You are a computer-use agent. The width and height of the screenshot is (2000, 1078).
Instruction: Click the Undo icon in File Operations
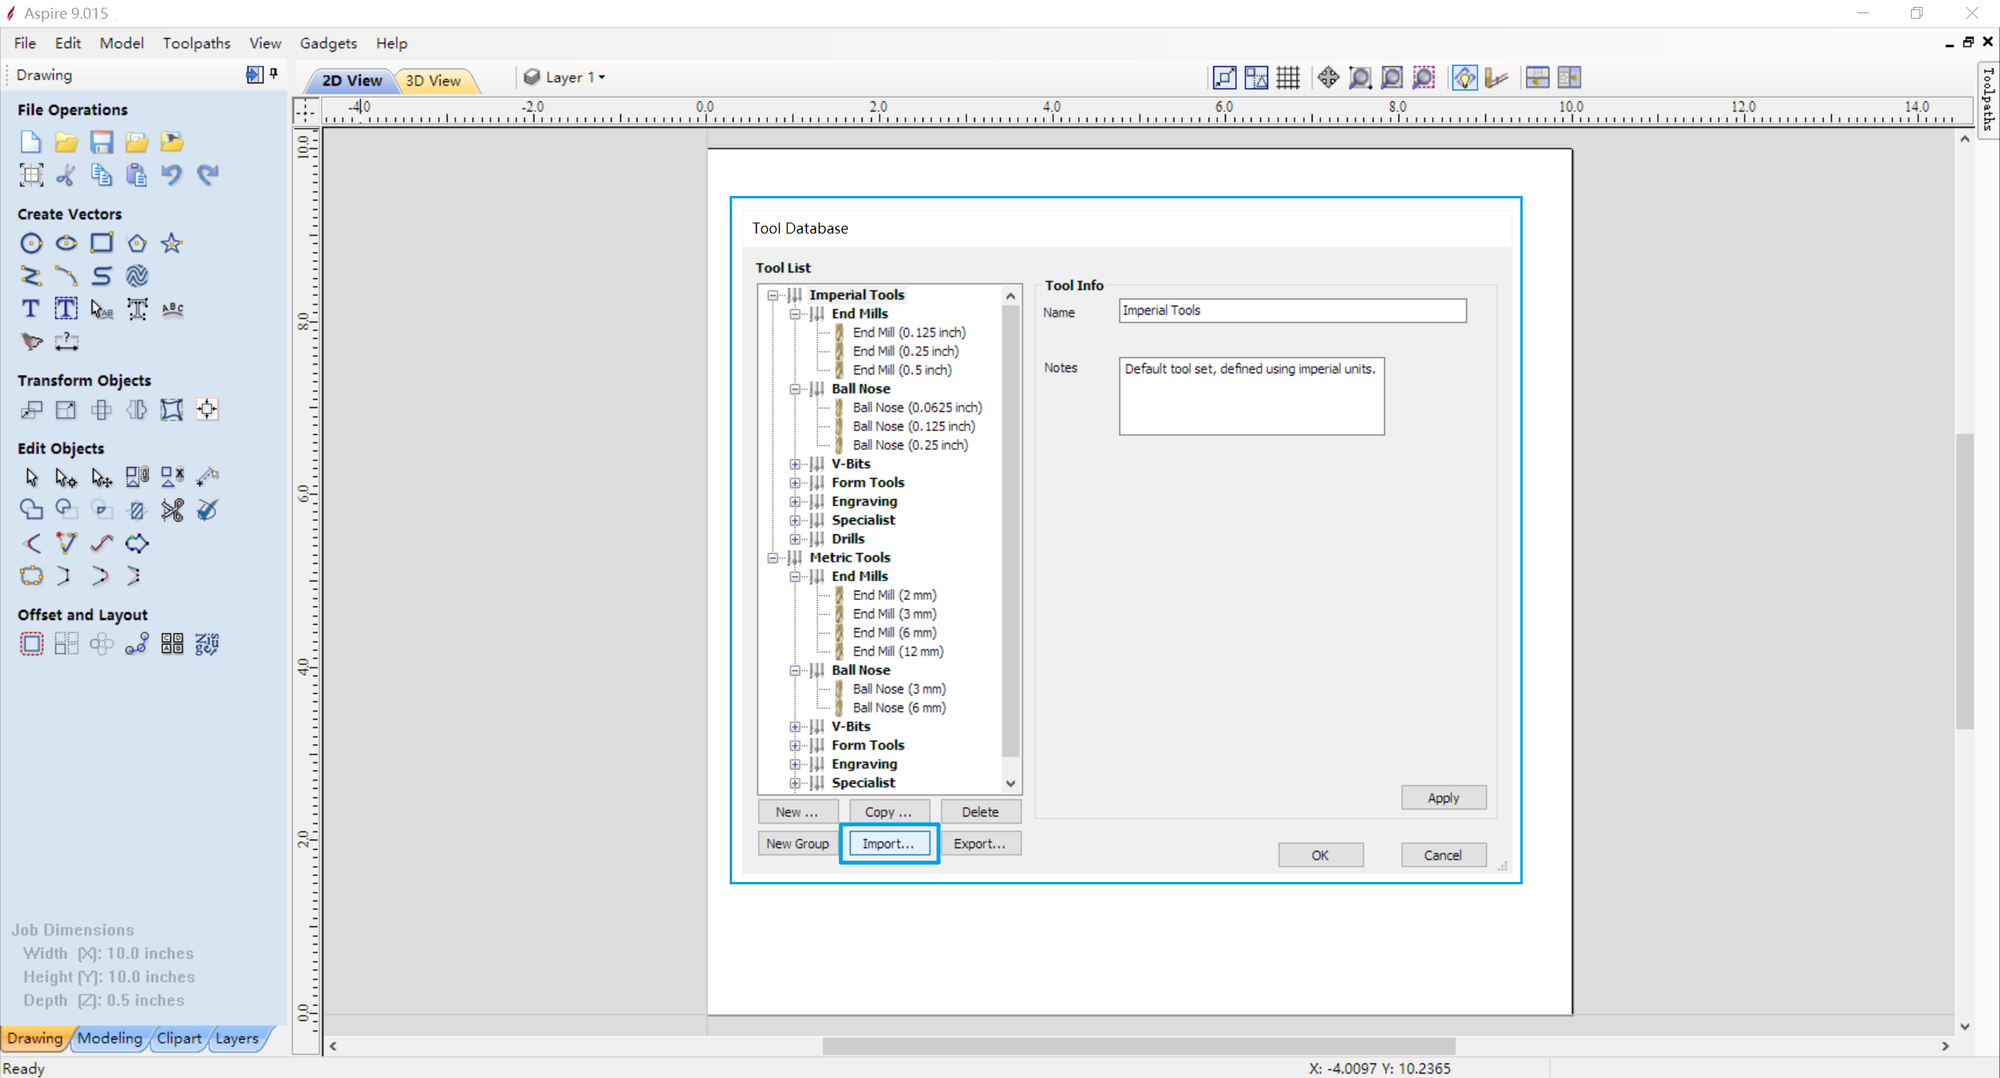tap(171, 175)
